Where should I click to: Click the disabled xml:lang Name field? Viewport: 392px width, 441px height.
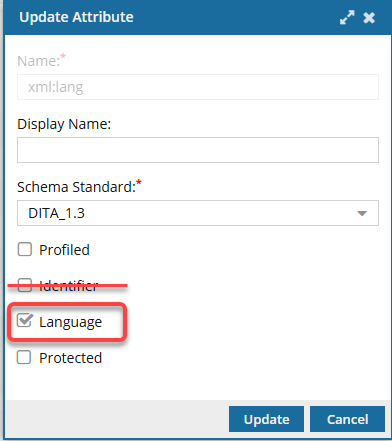tap(198, 87)
